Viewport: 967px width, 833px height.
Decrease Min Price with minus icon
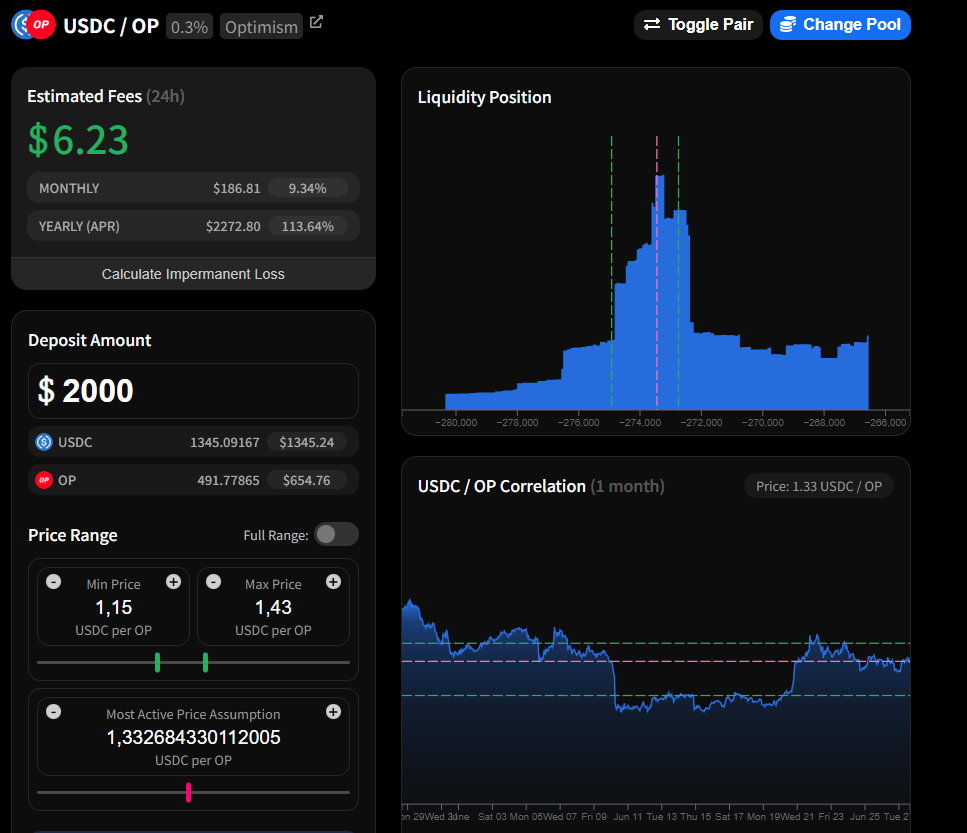pos(54,581)
